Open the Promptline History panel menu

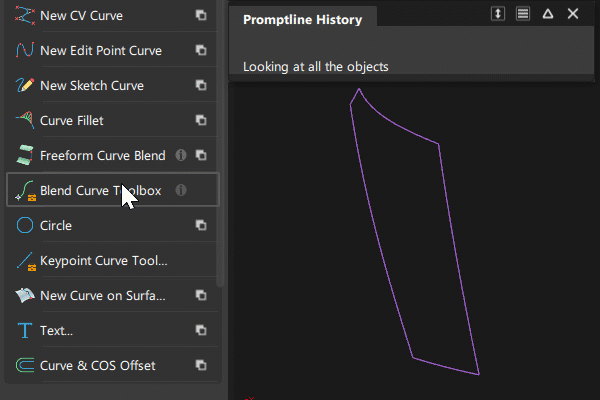[523, 14]
